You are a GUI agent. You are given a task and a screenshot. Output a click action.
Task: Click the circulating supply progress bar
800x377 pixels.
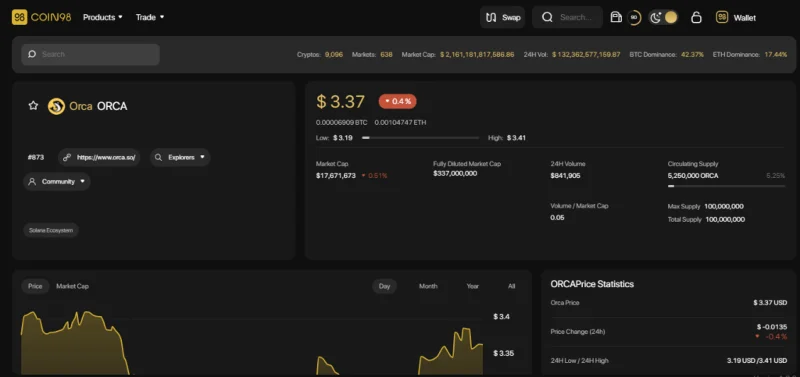[726, 186]
